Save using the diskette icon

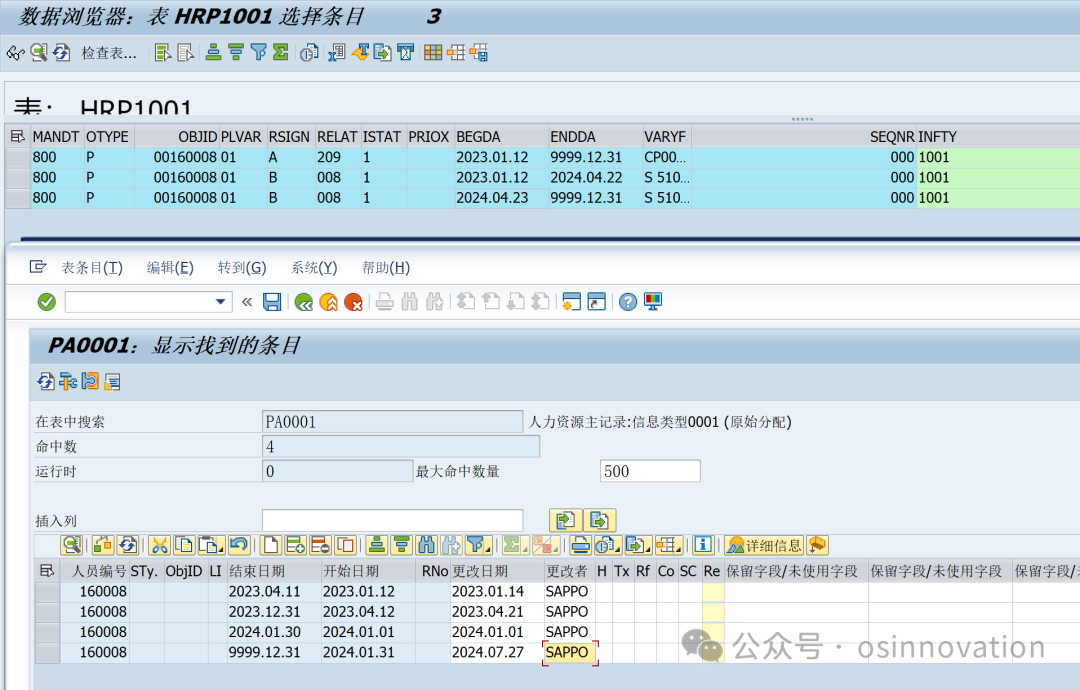271,301
